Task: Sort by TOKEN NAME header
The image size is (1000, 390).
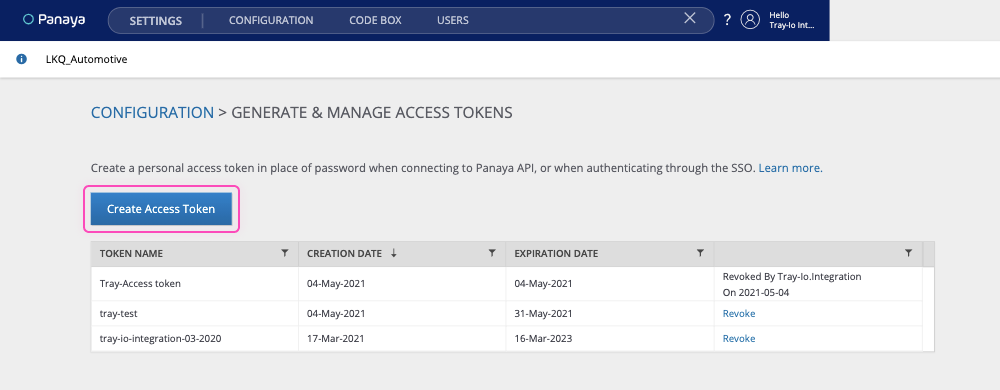Action: (x=131, y=254)
